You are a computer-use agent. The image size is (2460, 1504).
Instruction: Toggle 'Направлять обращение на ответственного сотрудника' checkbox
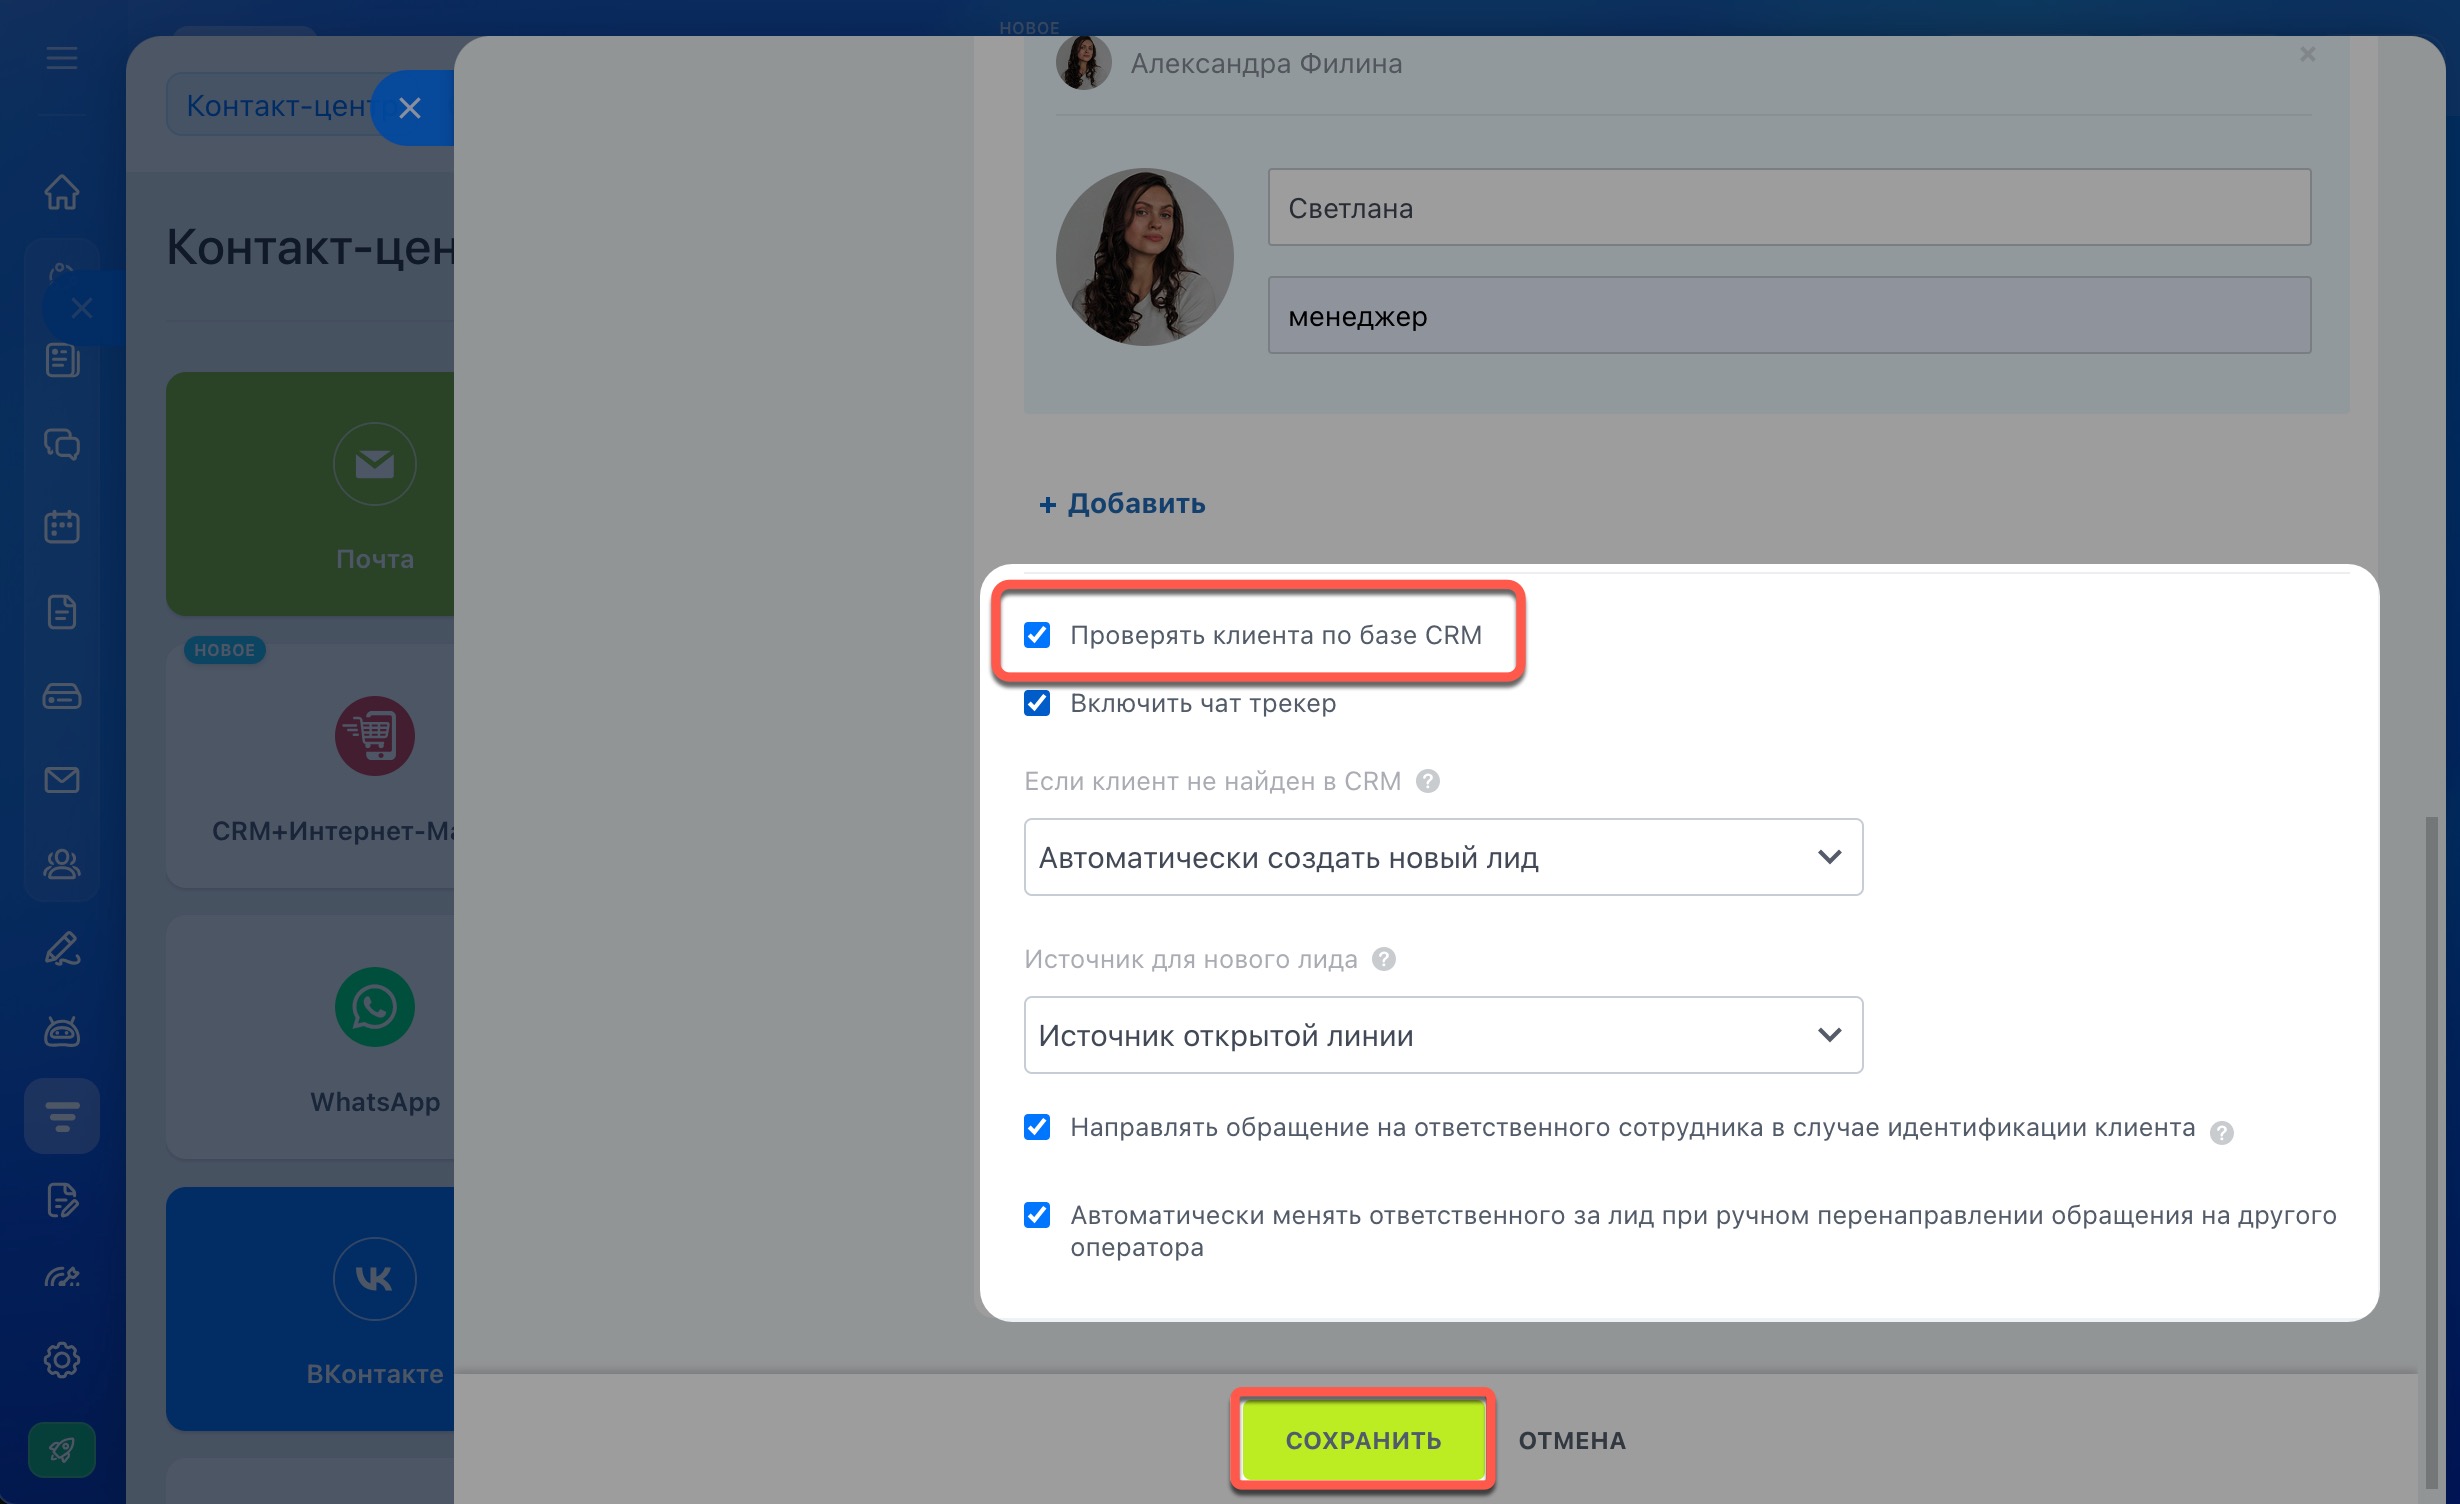point(1037,1127)
